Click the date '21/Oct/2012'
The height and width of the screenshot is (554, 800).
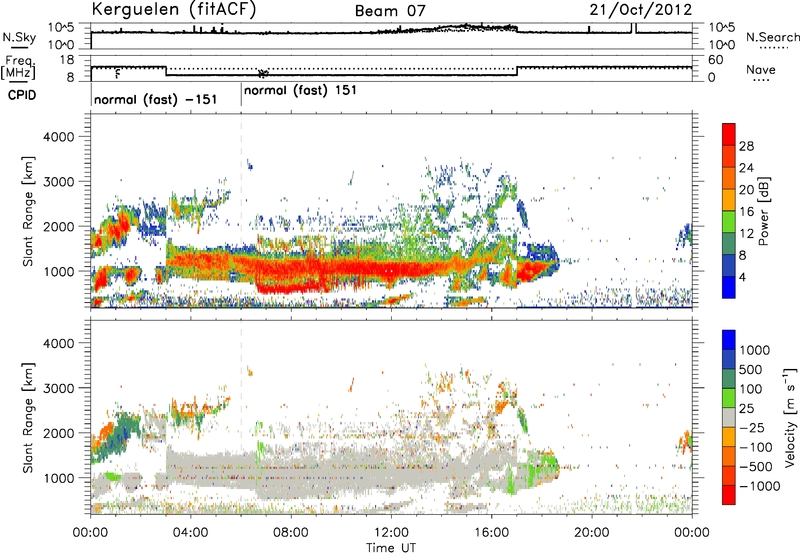coord(641,10)
